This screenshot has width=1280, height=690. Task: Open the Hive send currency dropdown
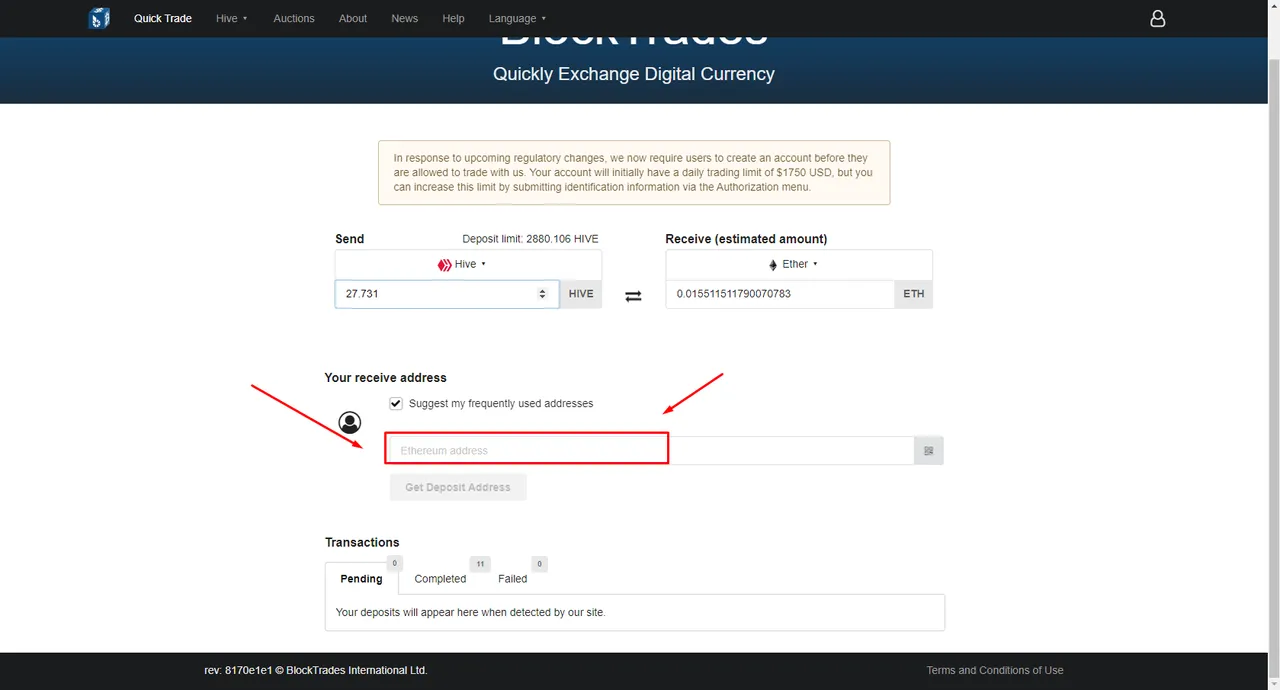click(468, 264)
